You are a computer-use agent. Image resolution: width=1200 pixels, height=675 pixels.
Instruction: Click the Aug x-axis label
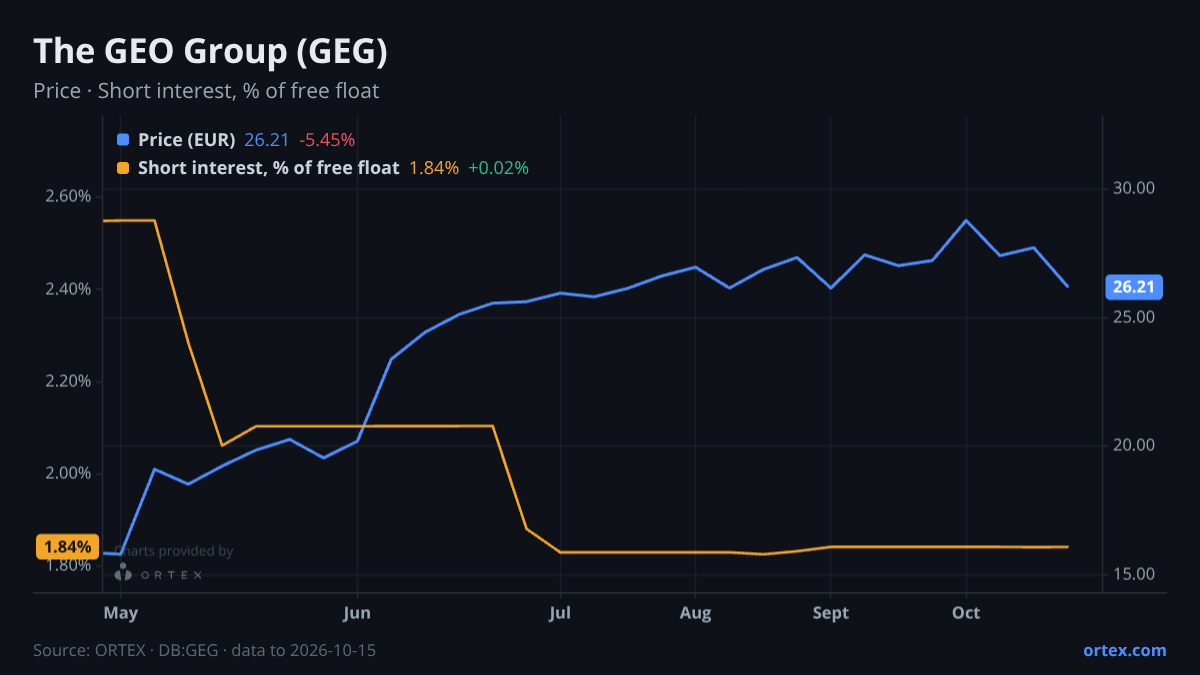coord(695,613)
